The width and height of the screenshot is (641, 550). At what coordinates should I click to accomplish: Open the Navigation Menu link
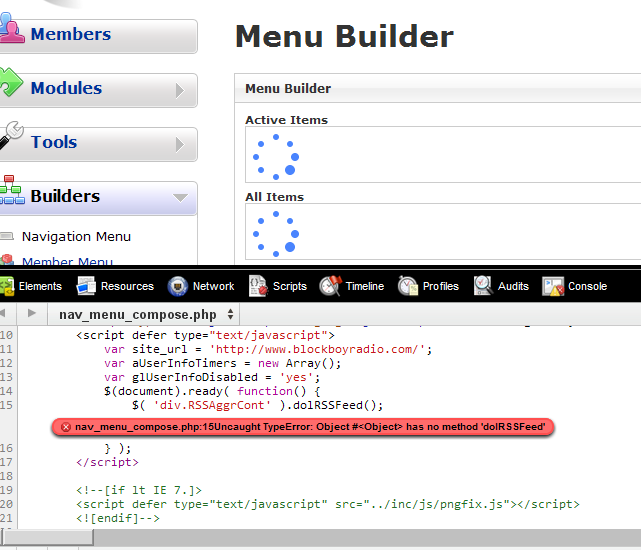click(x=76, y=236)
